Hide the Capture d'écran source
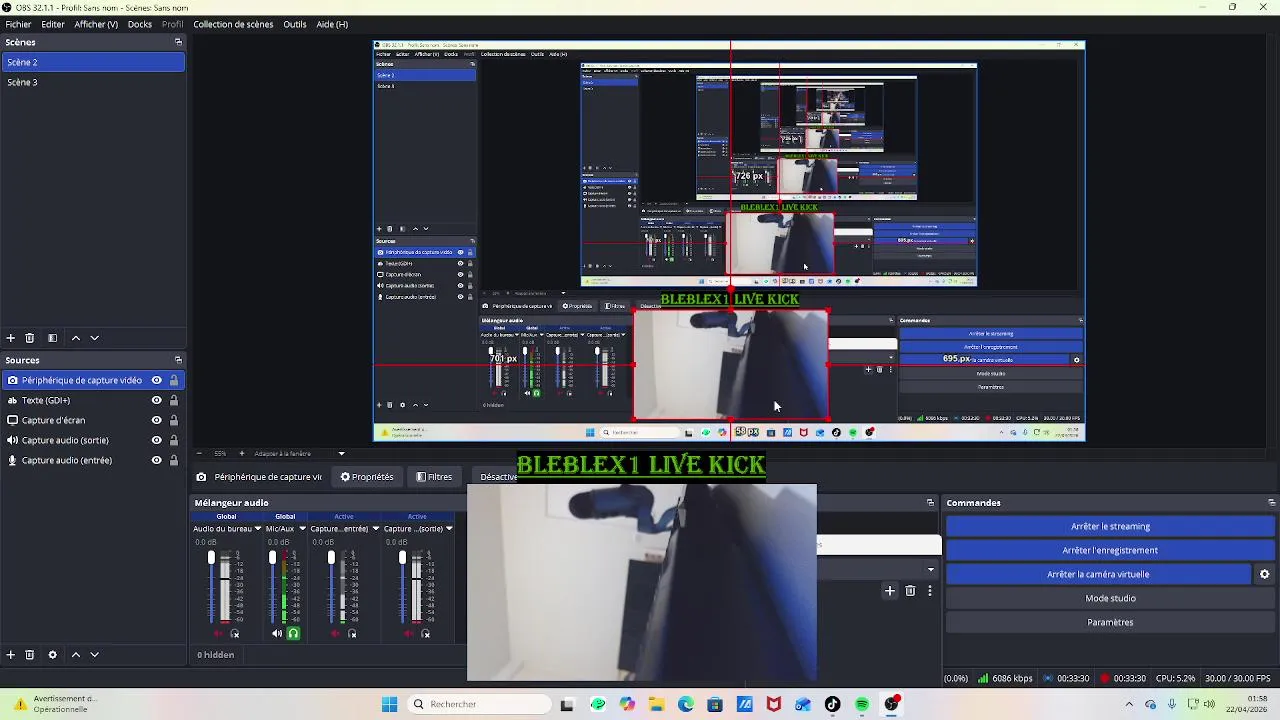This screenshot has width=1280, height=720. point(156,420)
